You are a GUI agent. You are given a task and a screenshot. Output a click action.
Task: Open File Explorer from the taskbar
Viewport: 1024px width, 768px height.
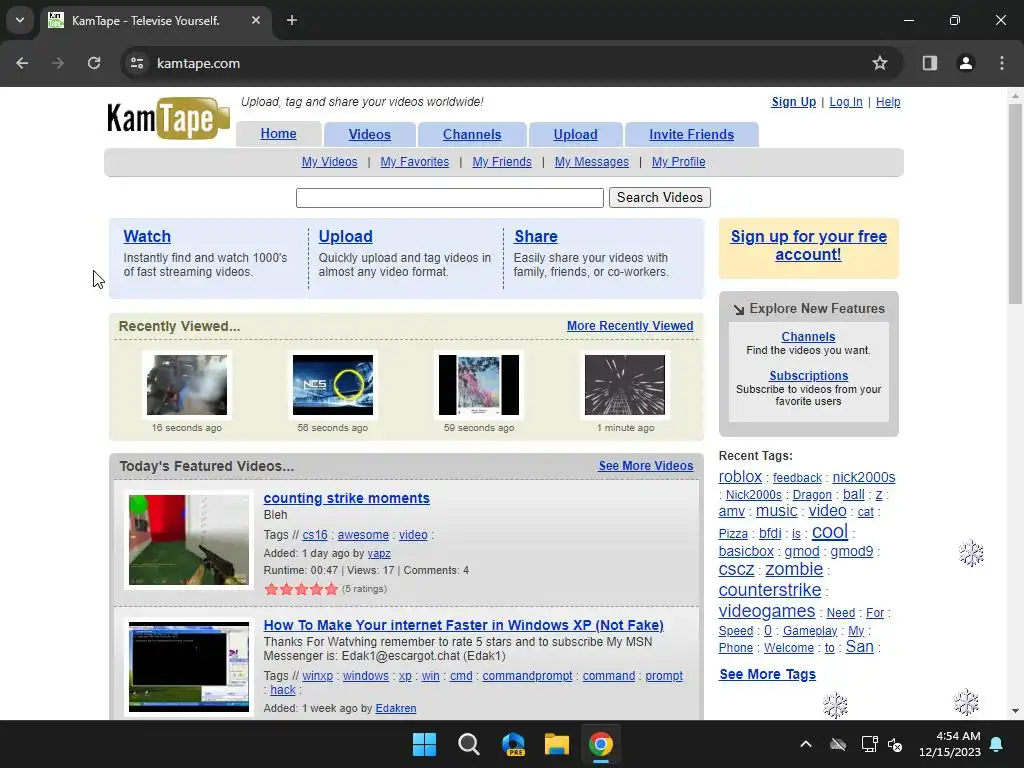pyautogui.click(x=557, y=744)
